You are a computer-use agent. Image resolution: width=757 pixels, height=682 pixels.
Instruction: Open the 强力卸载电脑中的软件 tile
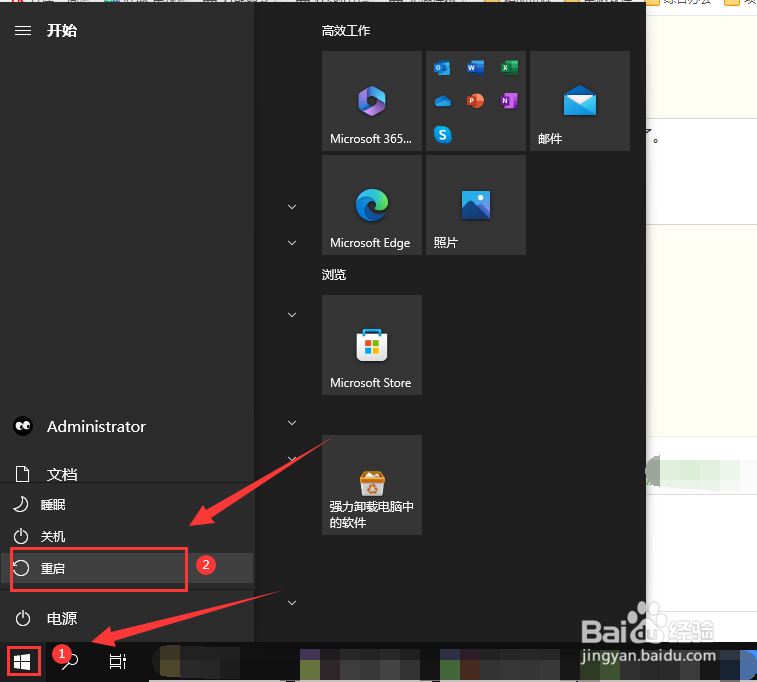coord(372,485)
